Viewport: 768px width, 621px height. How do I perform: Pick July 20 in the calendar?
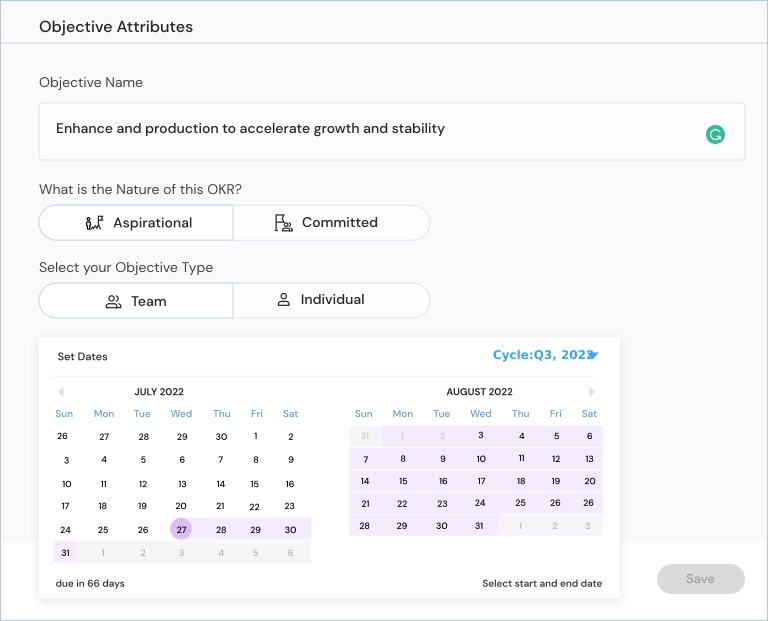(181, 506)
